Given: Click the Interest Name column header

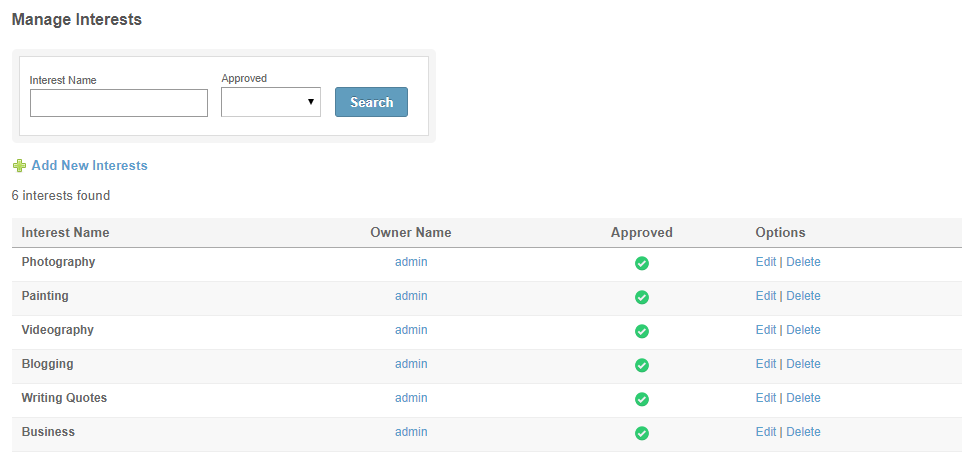Looking at the screenshot, I should 65,233.
